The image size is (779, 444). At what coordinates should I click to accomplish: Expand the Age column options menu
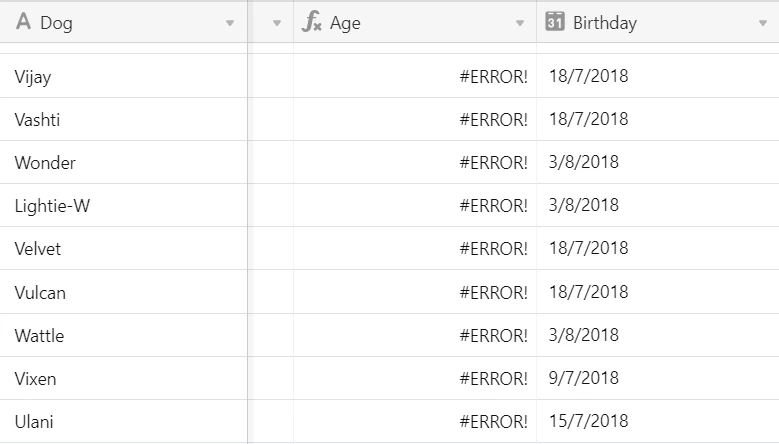click(x=520, y=23)
